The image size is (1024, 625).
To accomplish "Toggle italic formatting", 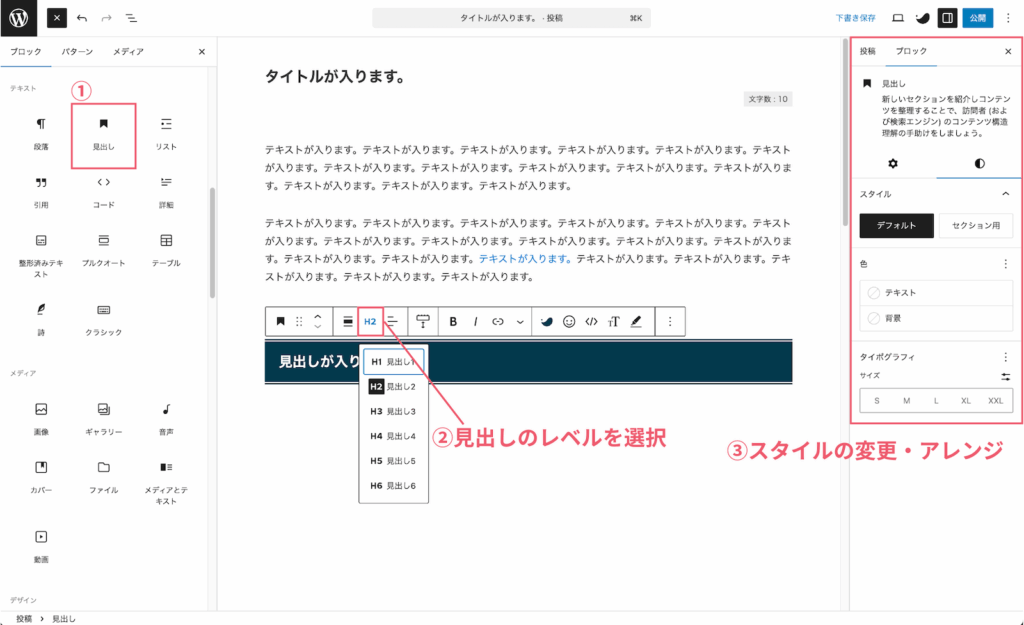I will (475, 321).
